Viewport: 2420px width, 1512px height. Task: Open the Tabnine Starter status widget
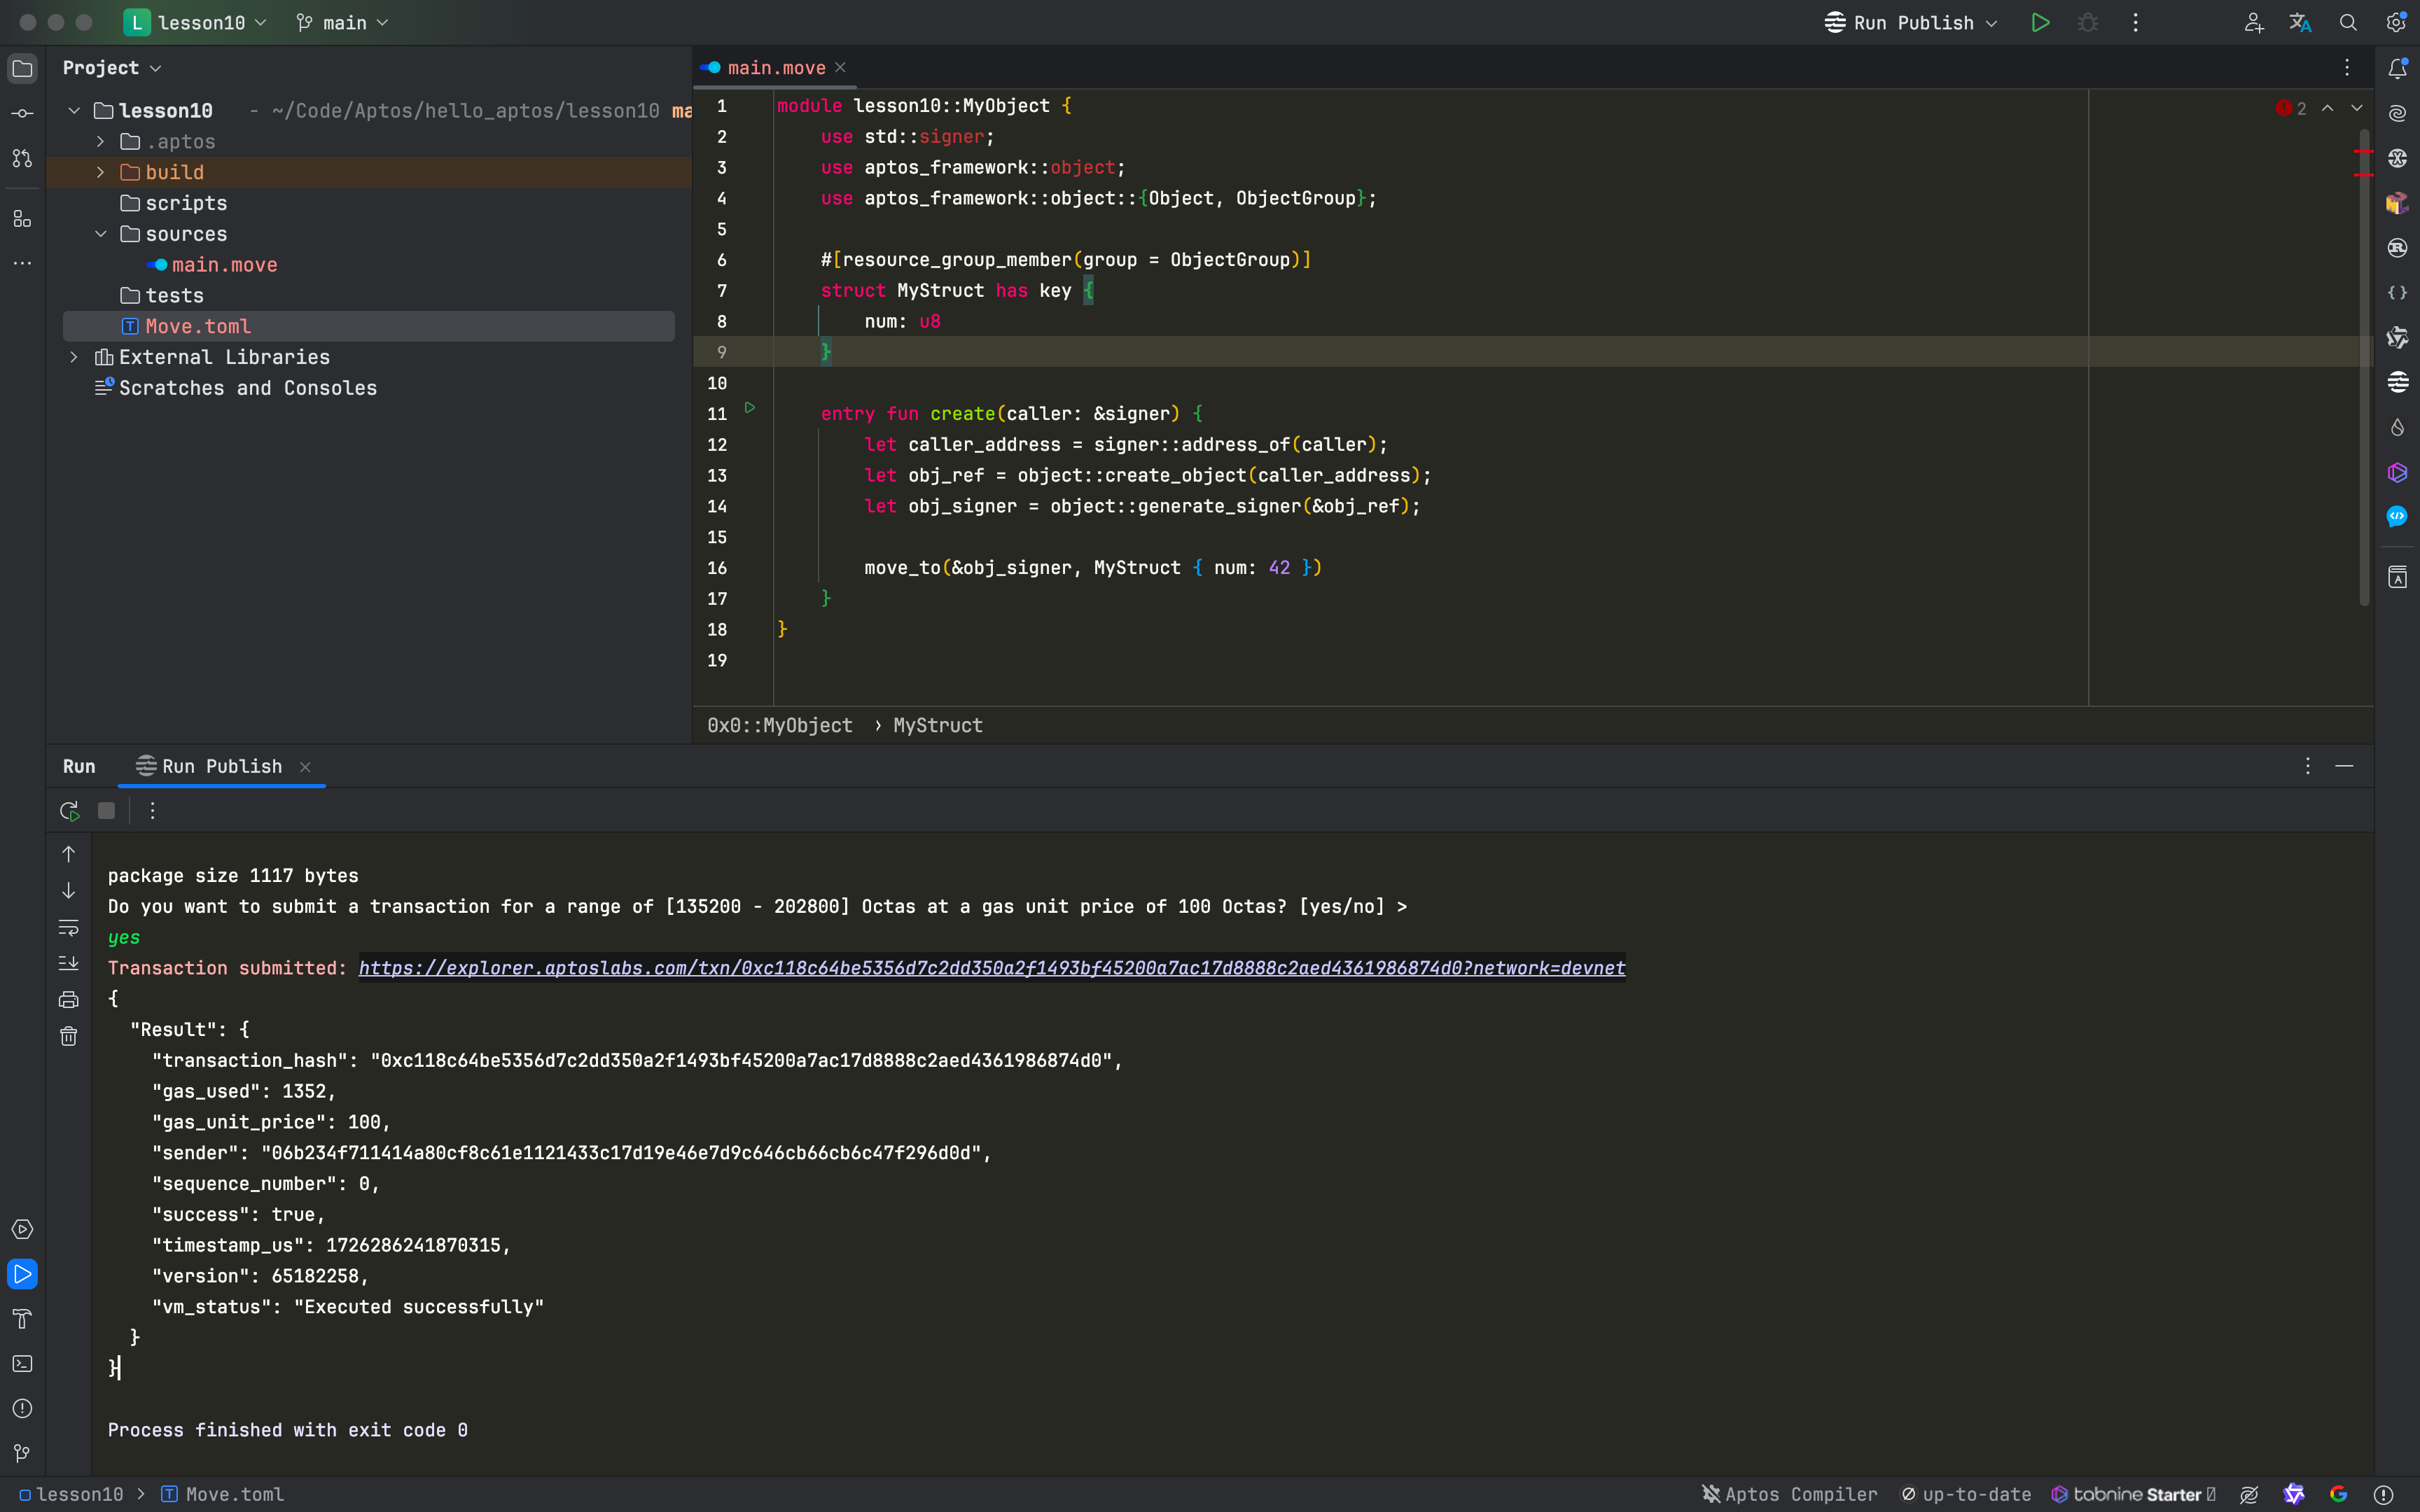click(2133, 1494)
